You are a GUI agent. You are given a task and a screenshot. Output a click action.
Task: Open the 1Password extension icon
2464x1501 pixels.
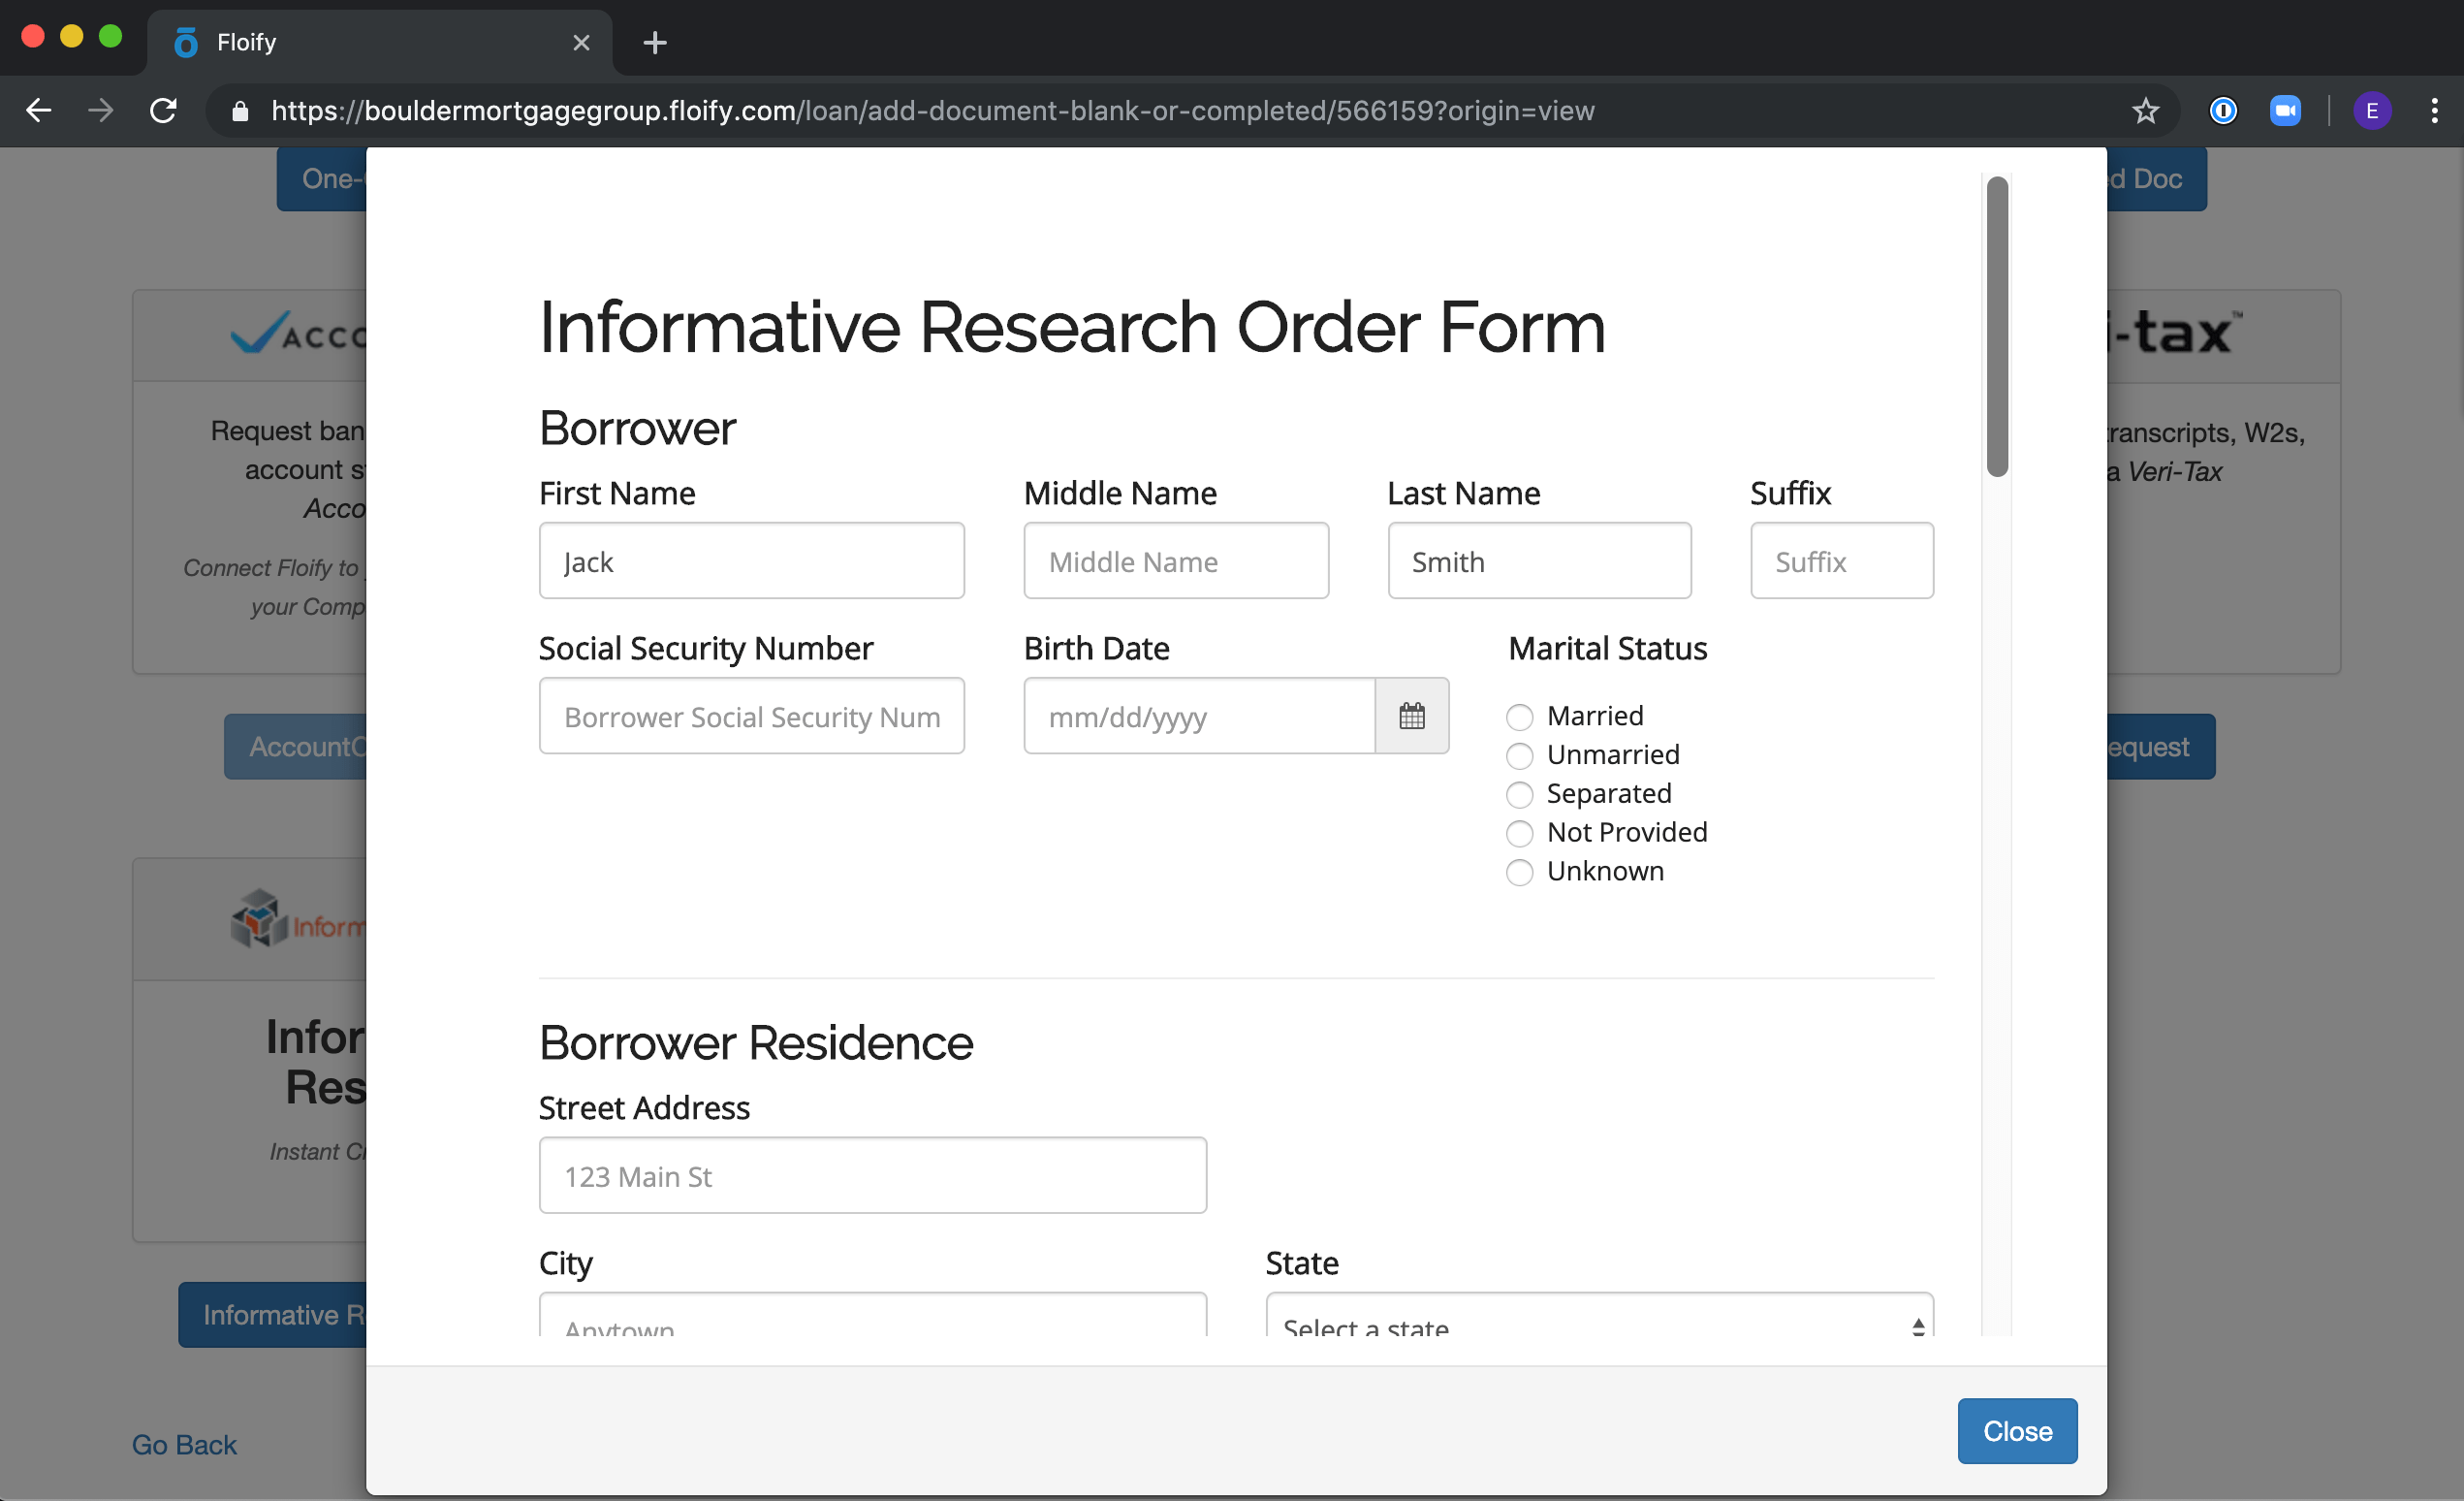click(2222, 110)
